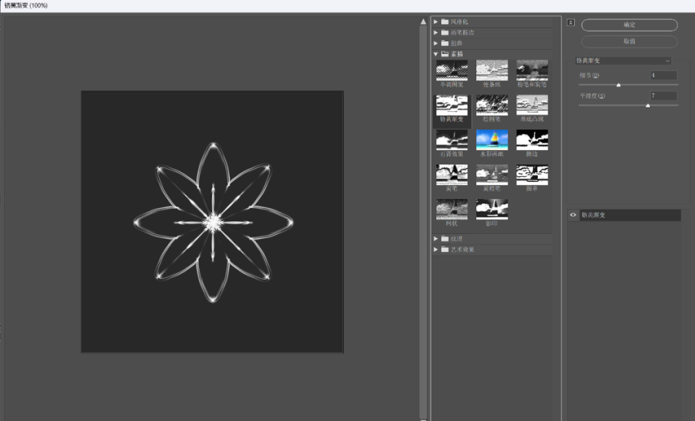The width and height of the screenshot is (695, 421).
Task: Select the 绘图笔 (Graphic Pen) filter thumbnail
Action: pyautogui.click(x=492, y=104)
